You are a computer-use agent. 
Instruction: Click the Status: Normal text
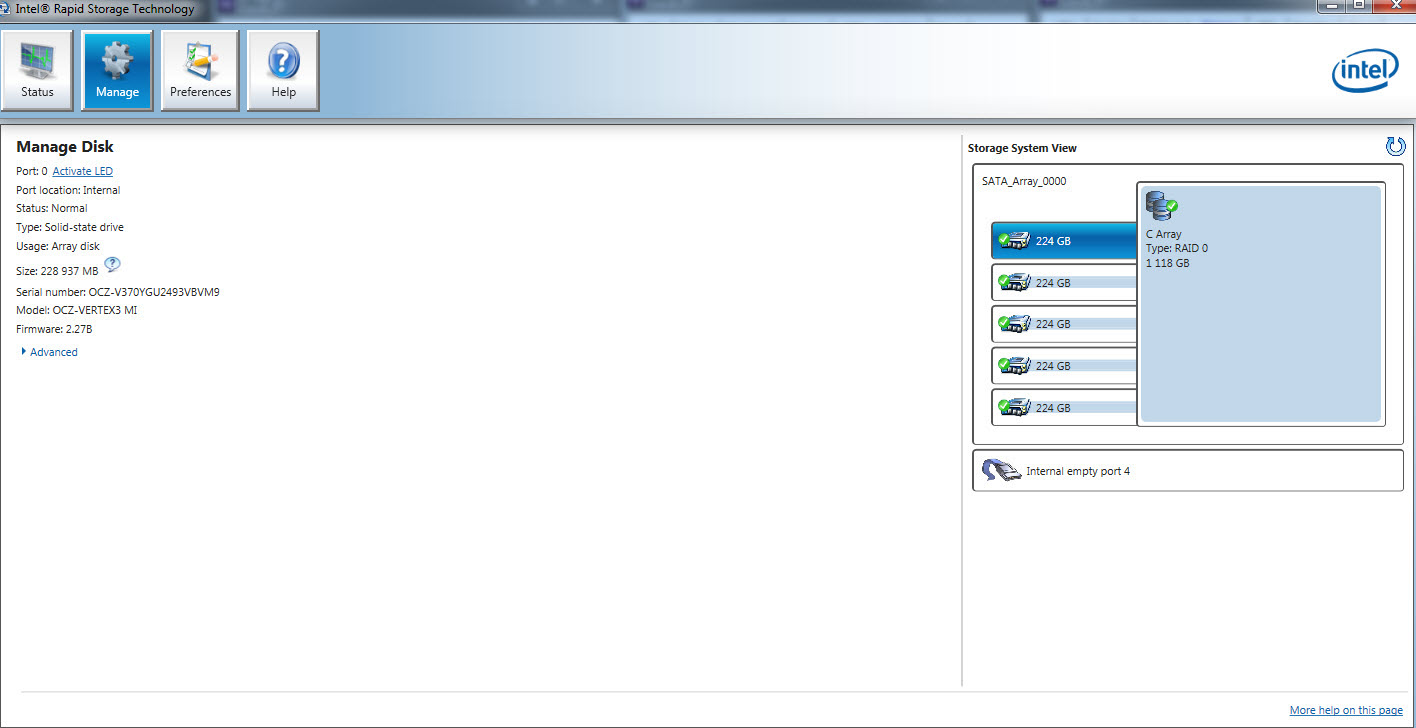(x=52, y=208)
